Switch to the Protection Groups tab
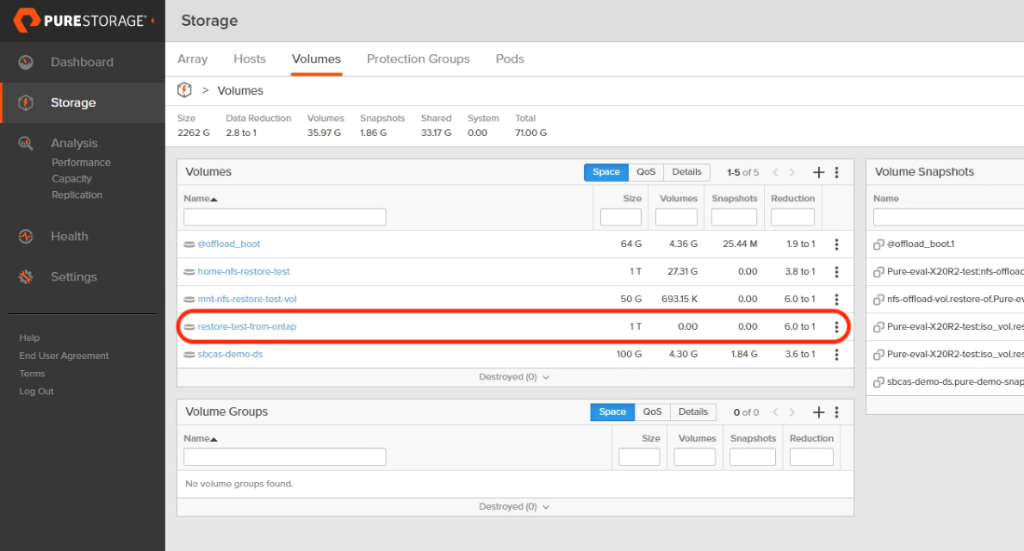Image resolution: width=1024 pixels, height=551 pixels. click(x=418, y=59)
